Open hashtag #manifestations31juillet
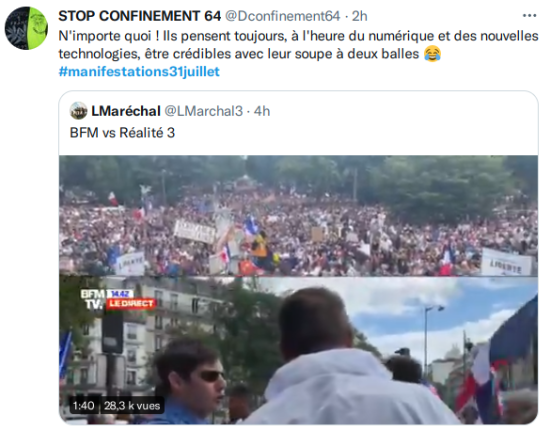The width and height of the screenshot is (550, 432). (x=139, y=72)
